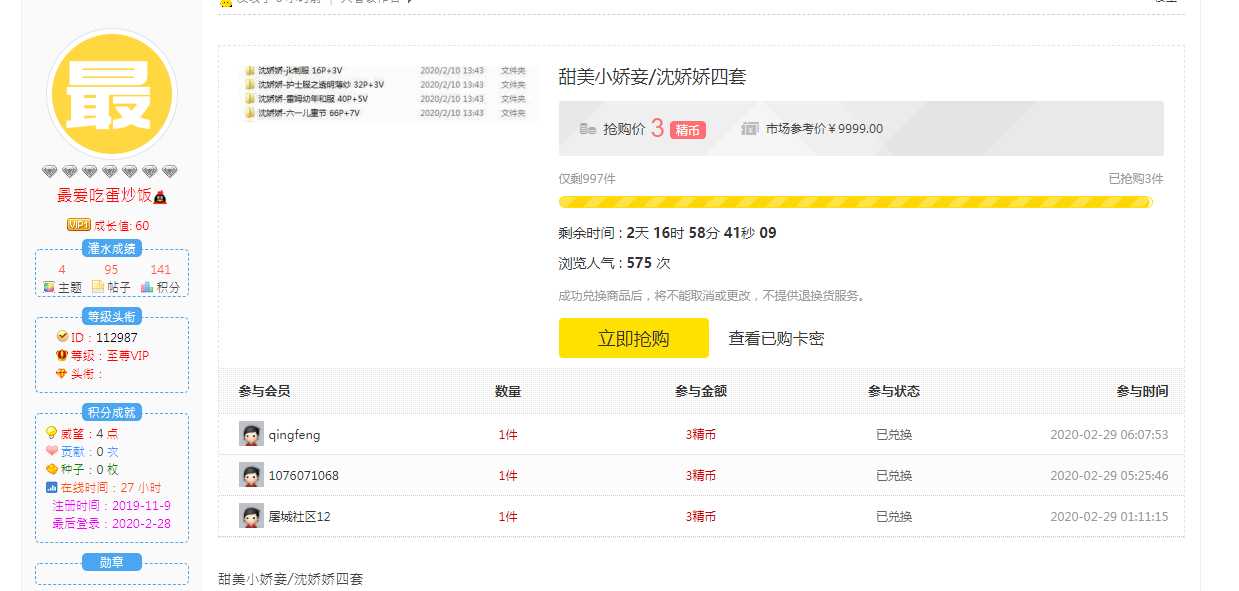Click the thread count 4

pos(62,270)
